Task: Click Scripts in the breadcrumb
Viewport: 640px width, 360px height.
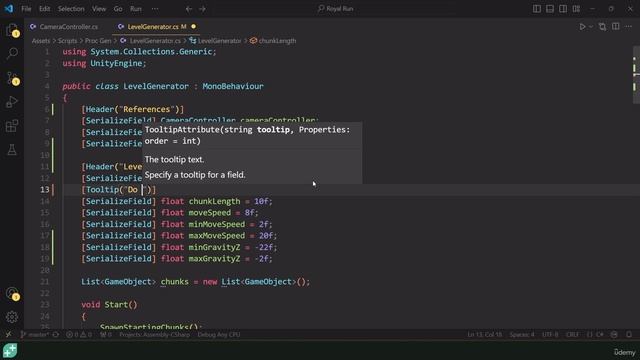Action: [x=67, y=41]
